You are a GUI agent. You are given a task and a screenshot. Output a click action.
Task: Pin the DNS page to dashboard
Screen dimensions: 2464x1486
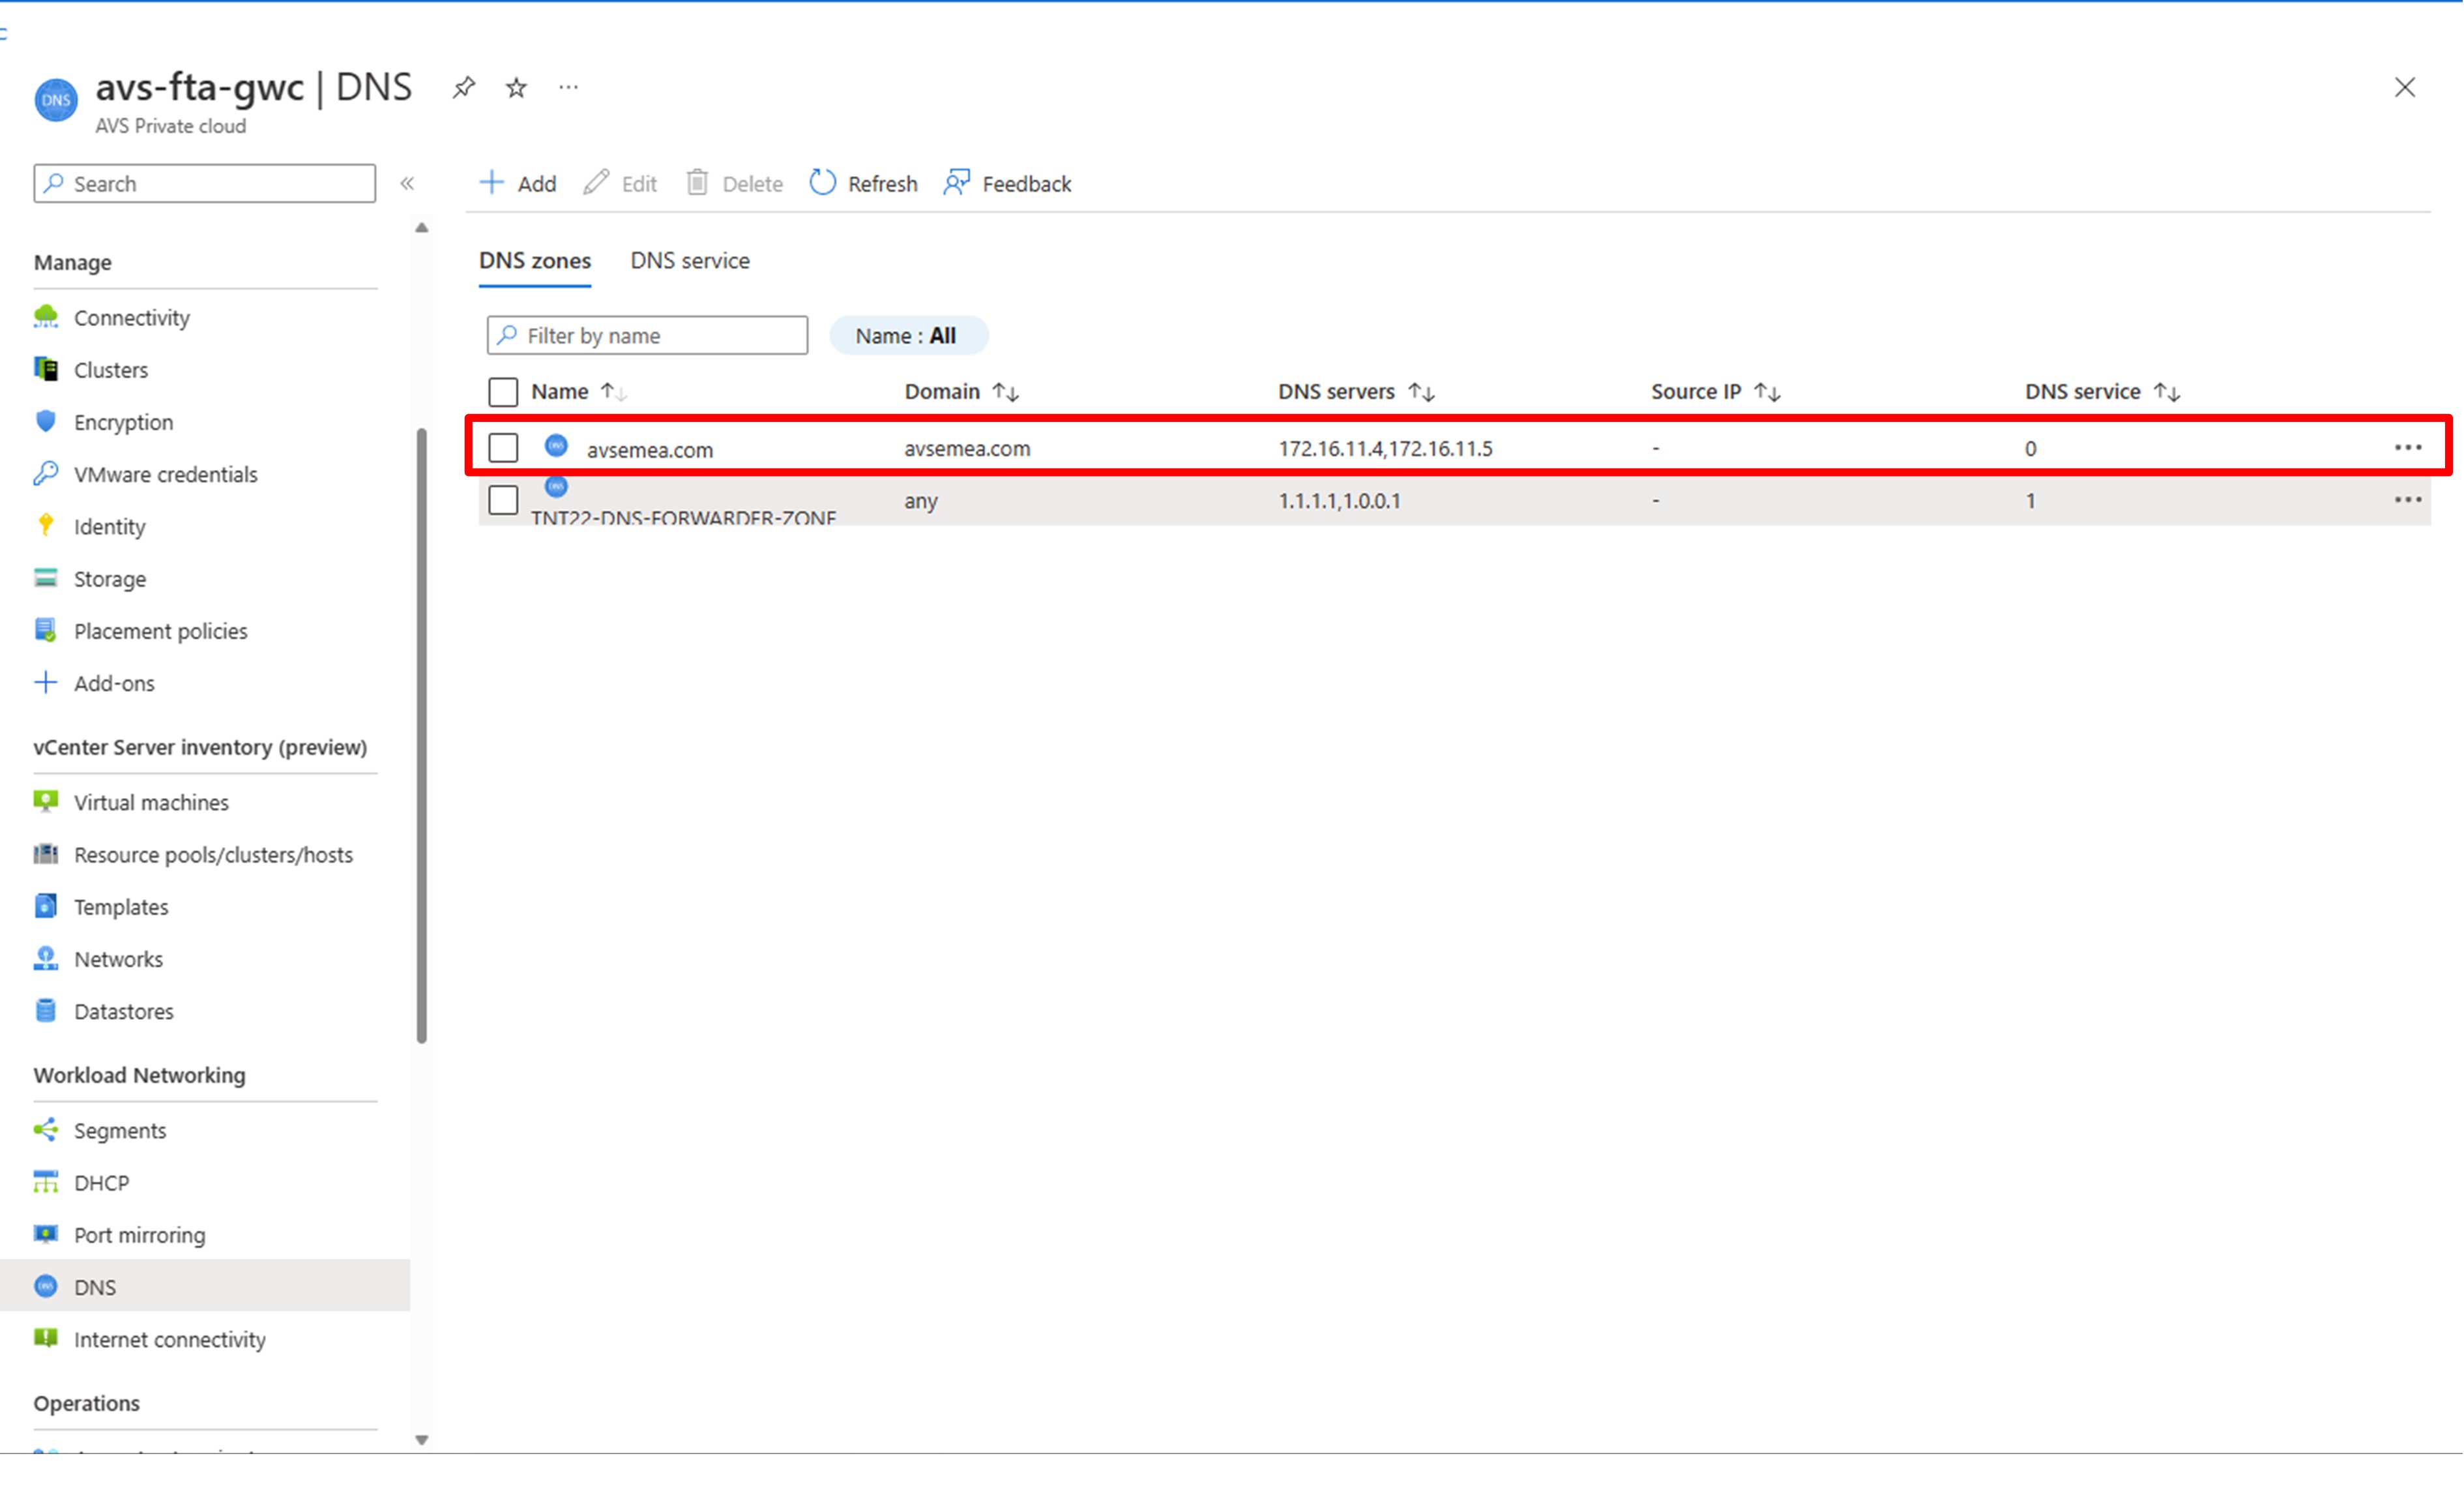pyautogui.click(x=462, y=87)
